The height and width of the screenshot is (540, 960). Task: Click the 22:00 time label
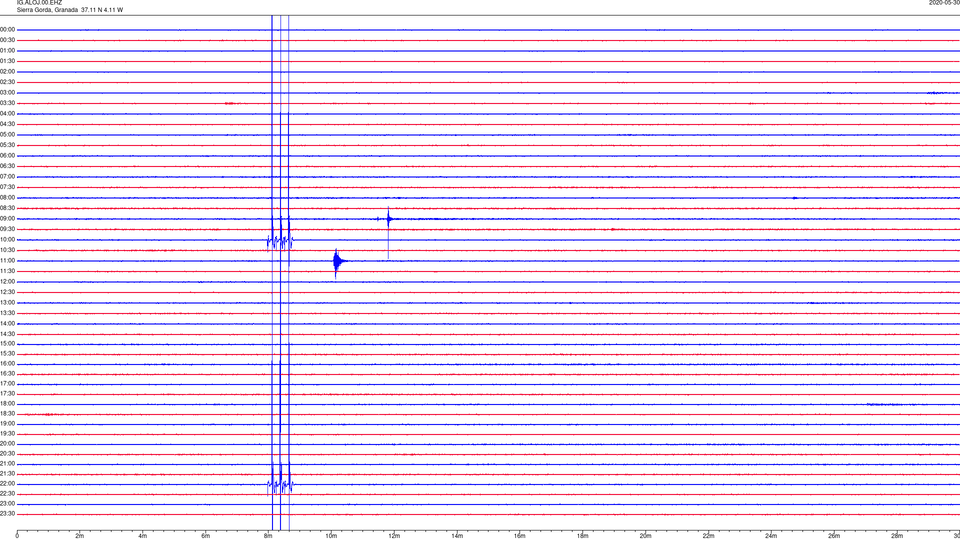coord(8,484)
